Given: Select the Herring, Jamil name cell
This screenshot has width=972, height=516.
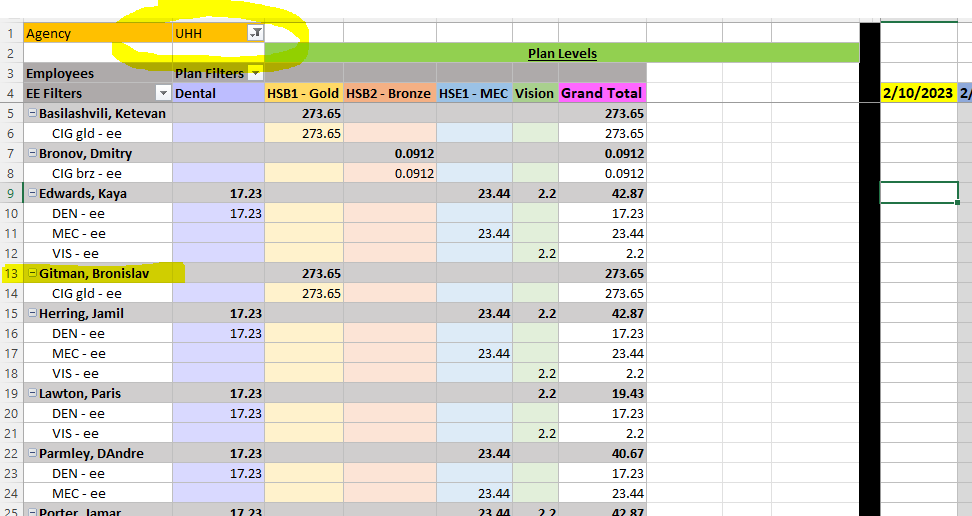Looking at the screenshot, I should tap(98, 313).
